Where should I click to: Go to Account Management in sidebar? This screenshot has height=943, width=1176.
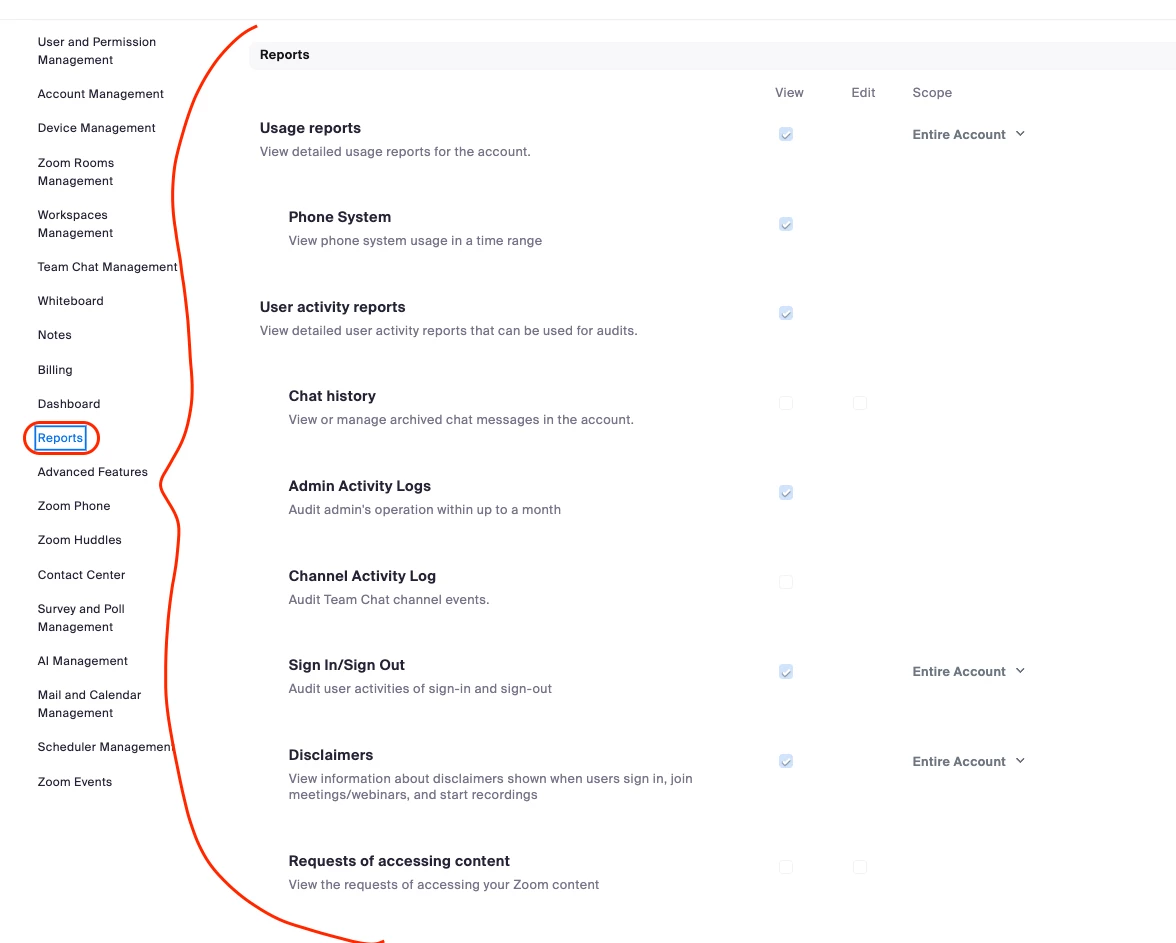tap(100, 94)
